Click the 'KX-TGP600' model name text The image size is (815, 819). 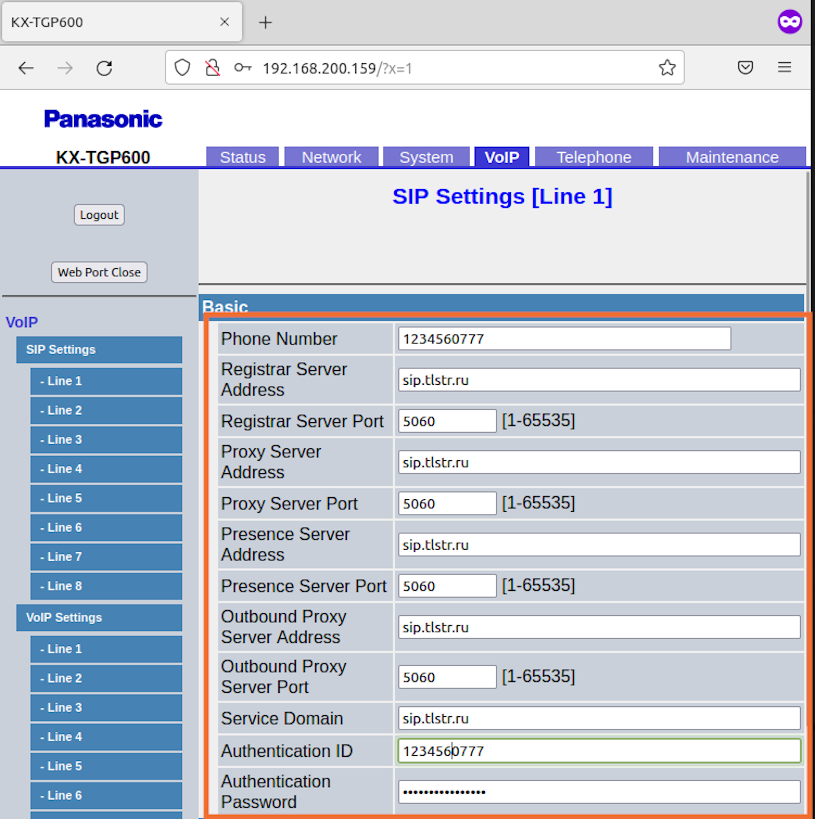click(103, 157)
